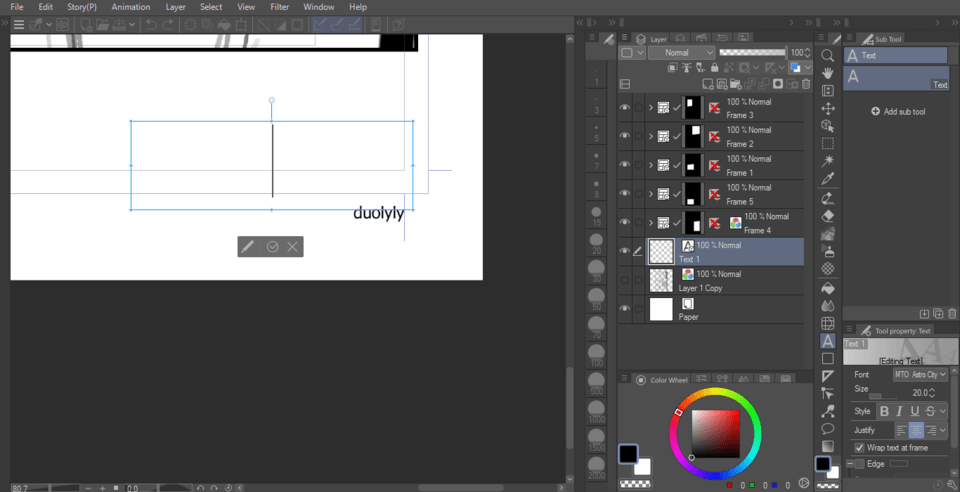This screenshot has width=960, height=492.
Task: Pick the Eyedropper tool
Action: pyautogui.click(x=827, y=179)
